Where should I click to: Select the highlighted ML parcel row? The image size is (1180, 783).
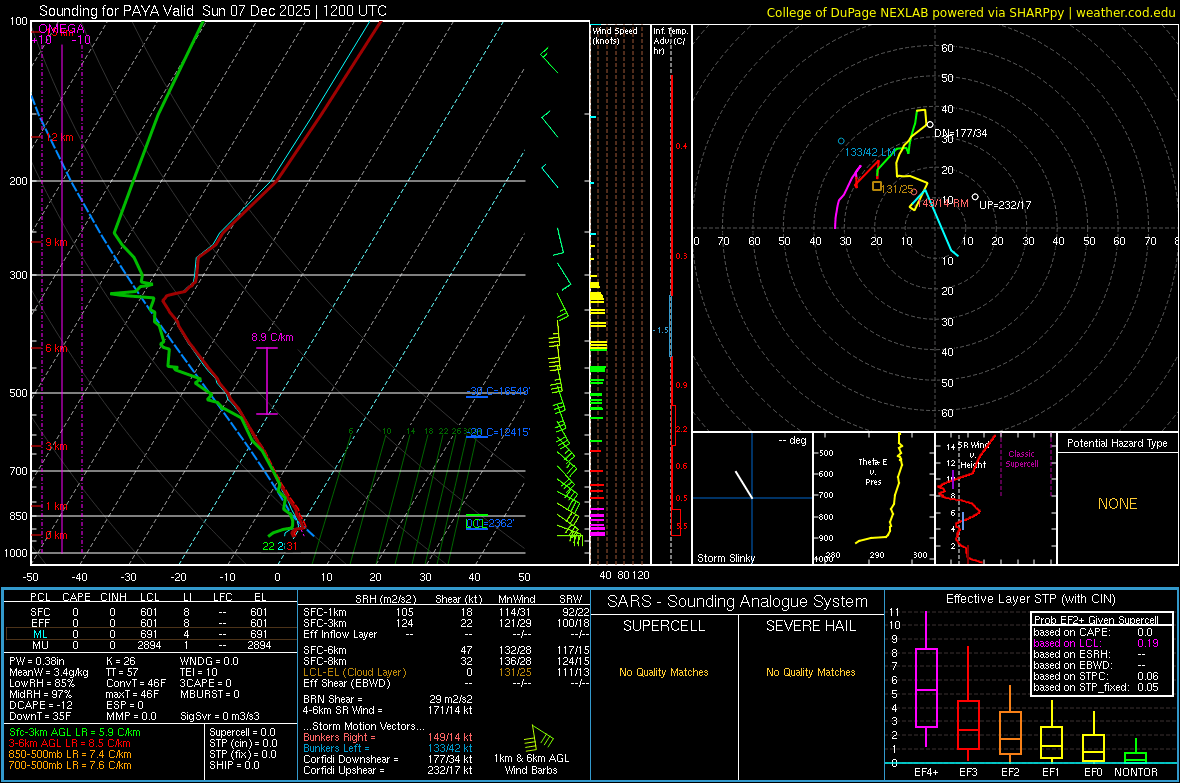(x=149, y=634)
